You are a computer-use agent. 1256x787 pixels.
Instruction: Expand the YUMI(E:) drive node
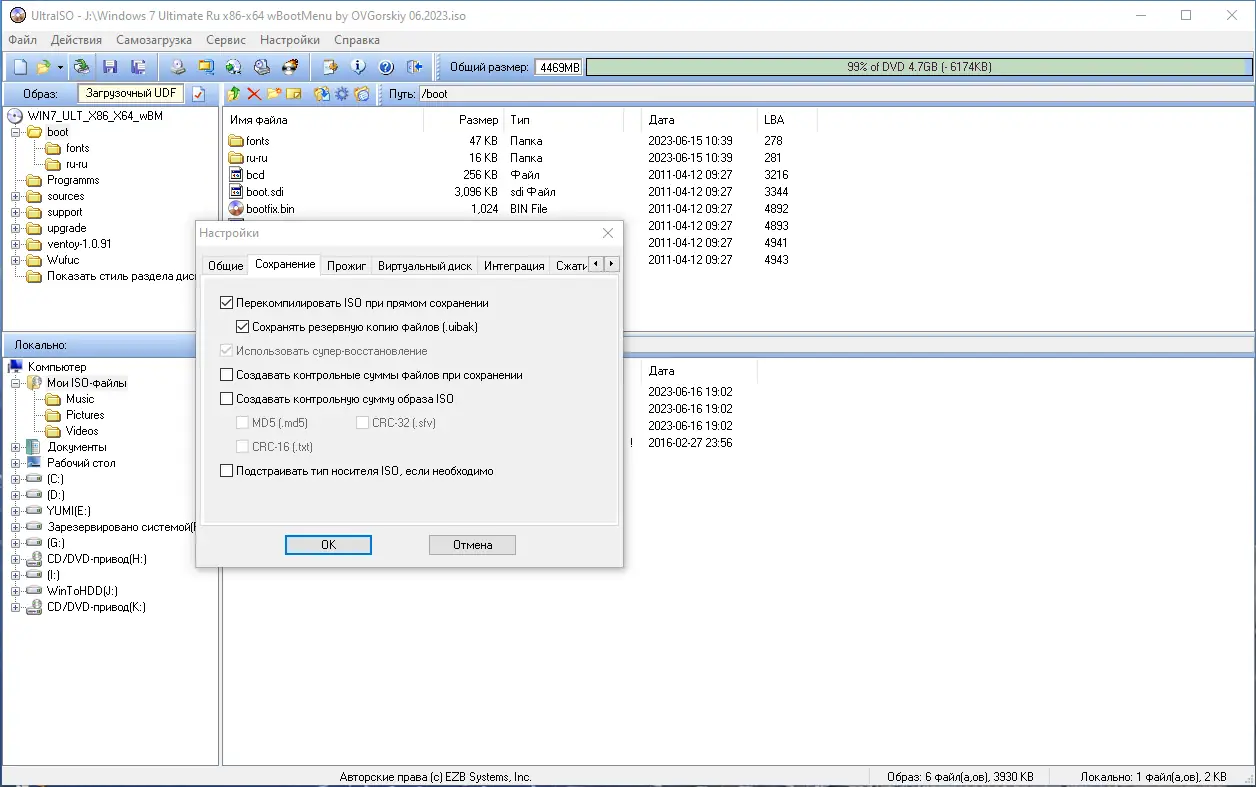(16, 511)
